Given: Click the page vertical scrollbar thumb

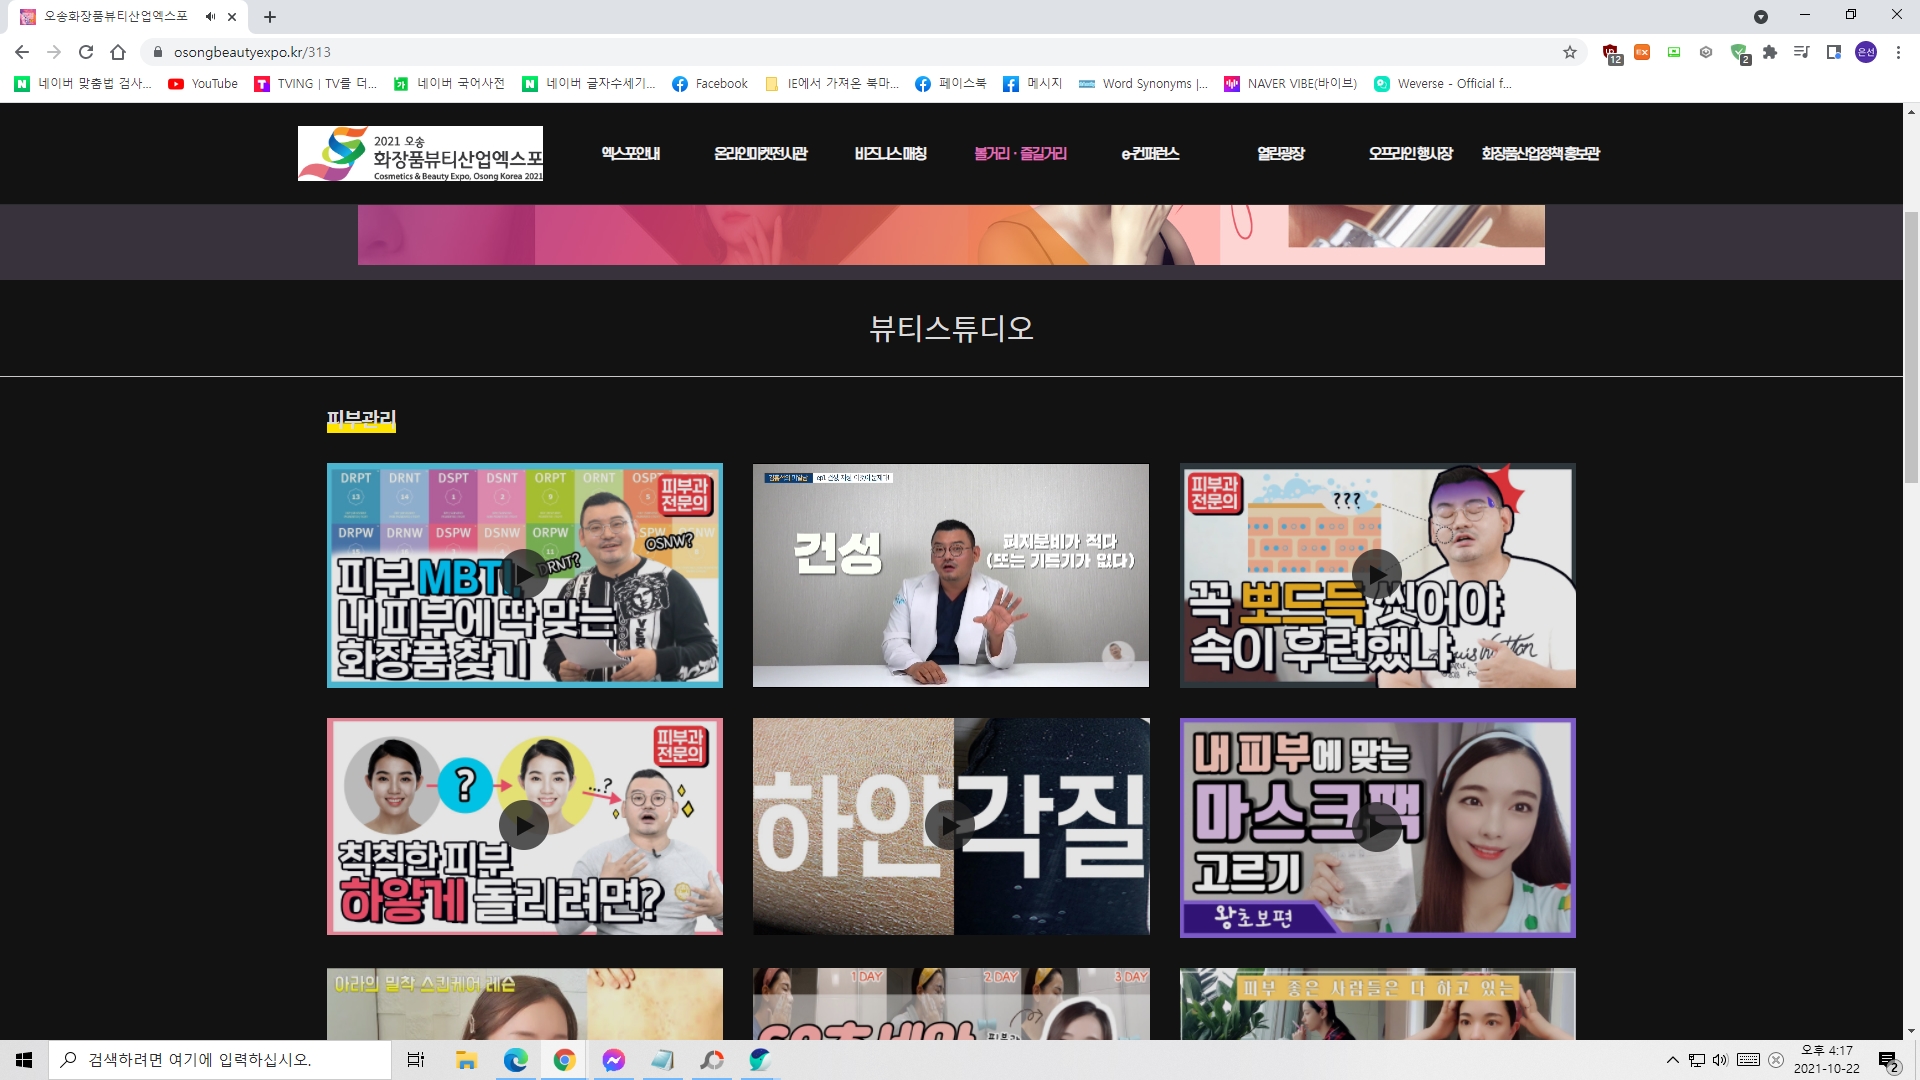Looking at the screenshot, I should (1911, 347).
